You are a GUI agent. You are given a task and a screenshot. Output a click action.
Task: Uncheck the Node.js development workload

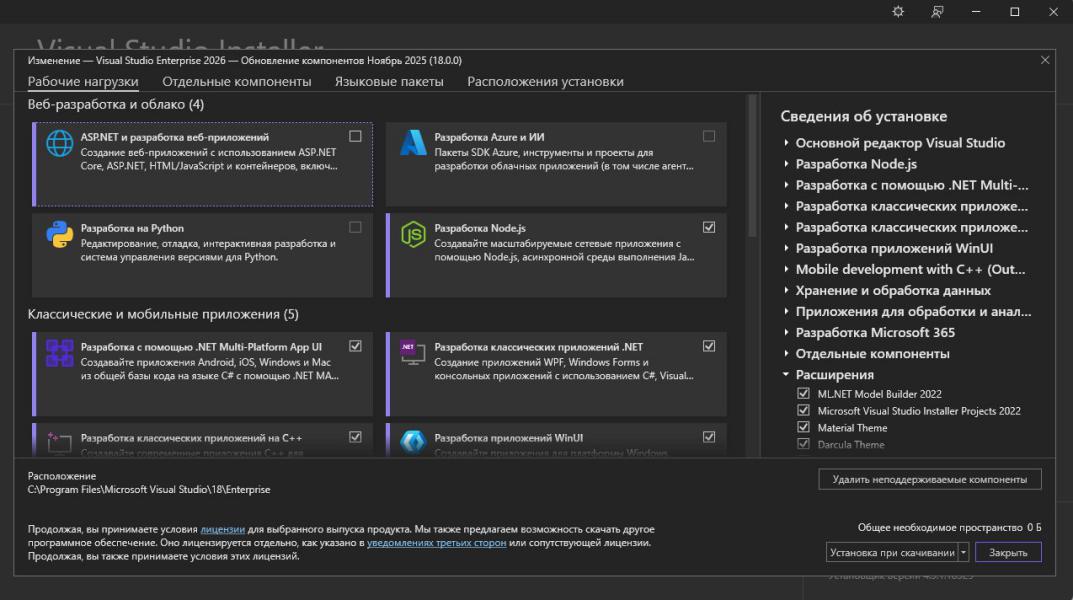[709, 227]
